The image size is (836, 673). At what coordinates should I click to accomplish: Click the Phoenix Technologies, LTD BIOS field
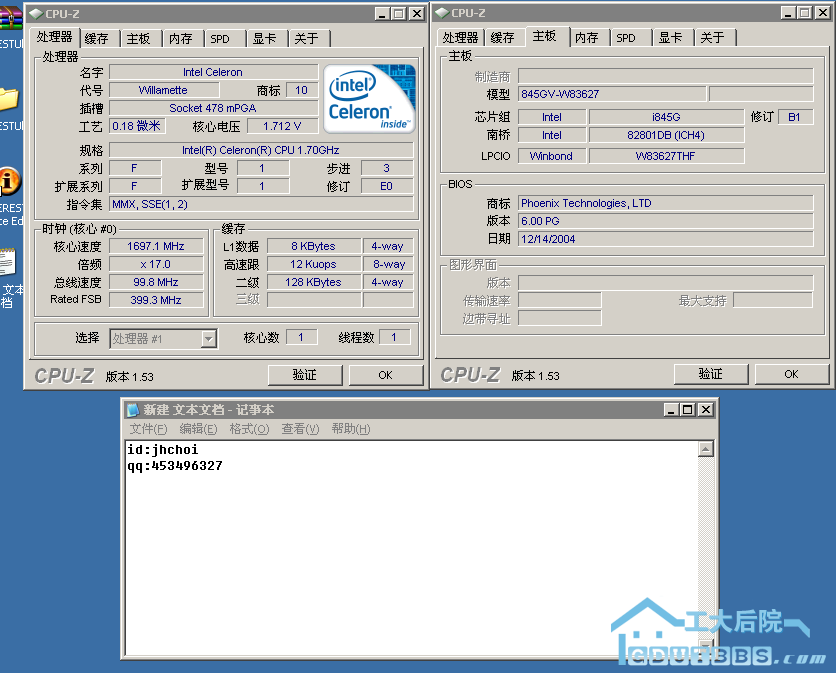point(666,203)
